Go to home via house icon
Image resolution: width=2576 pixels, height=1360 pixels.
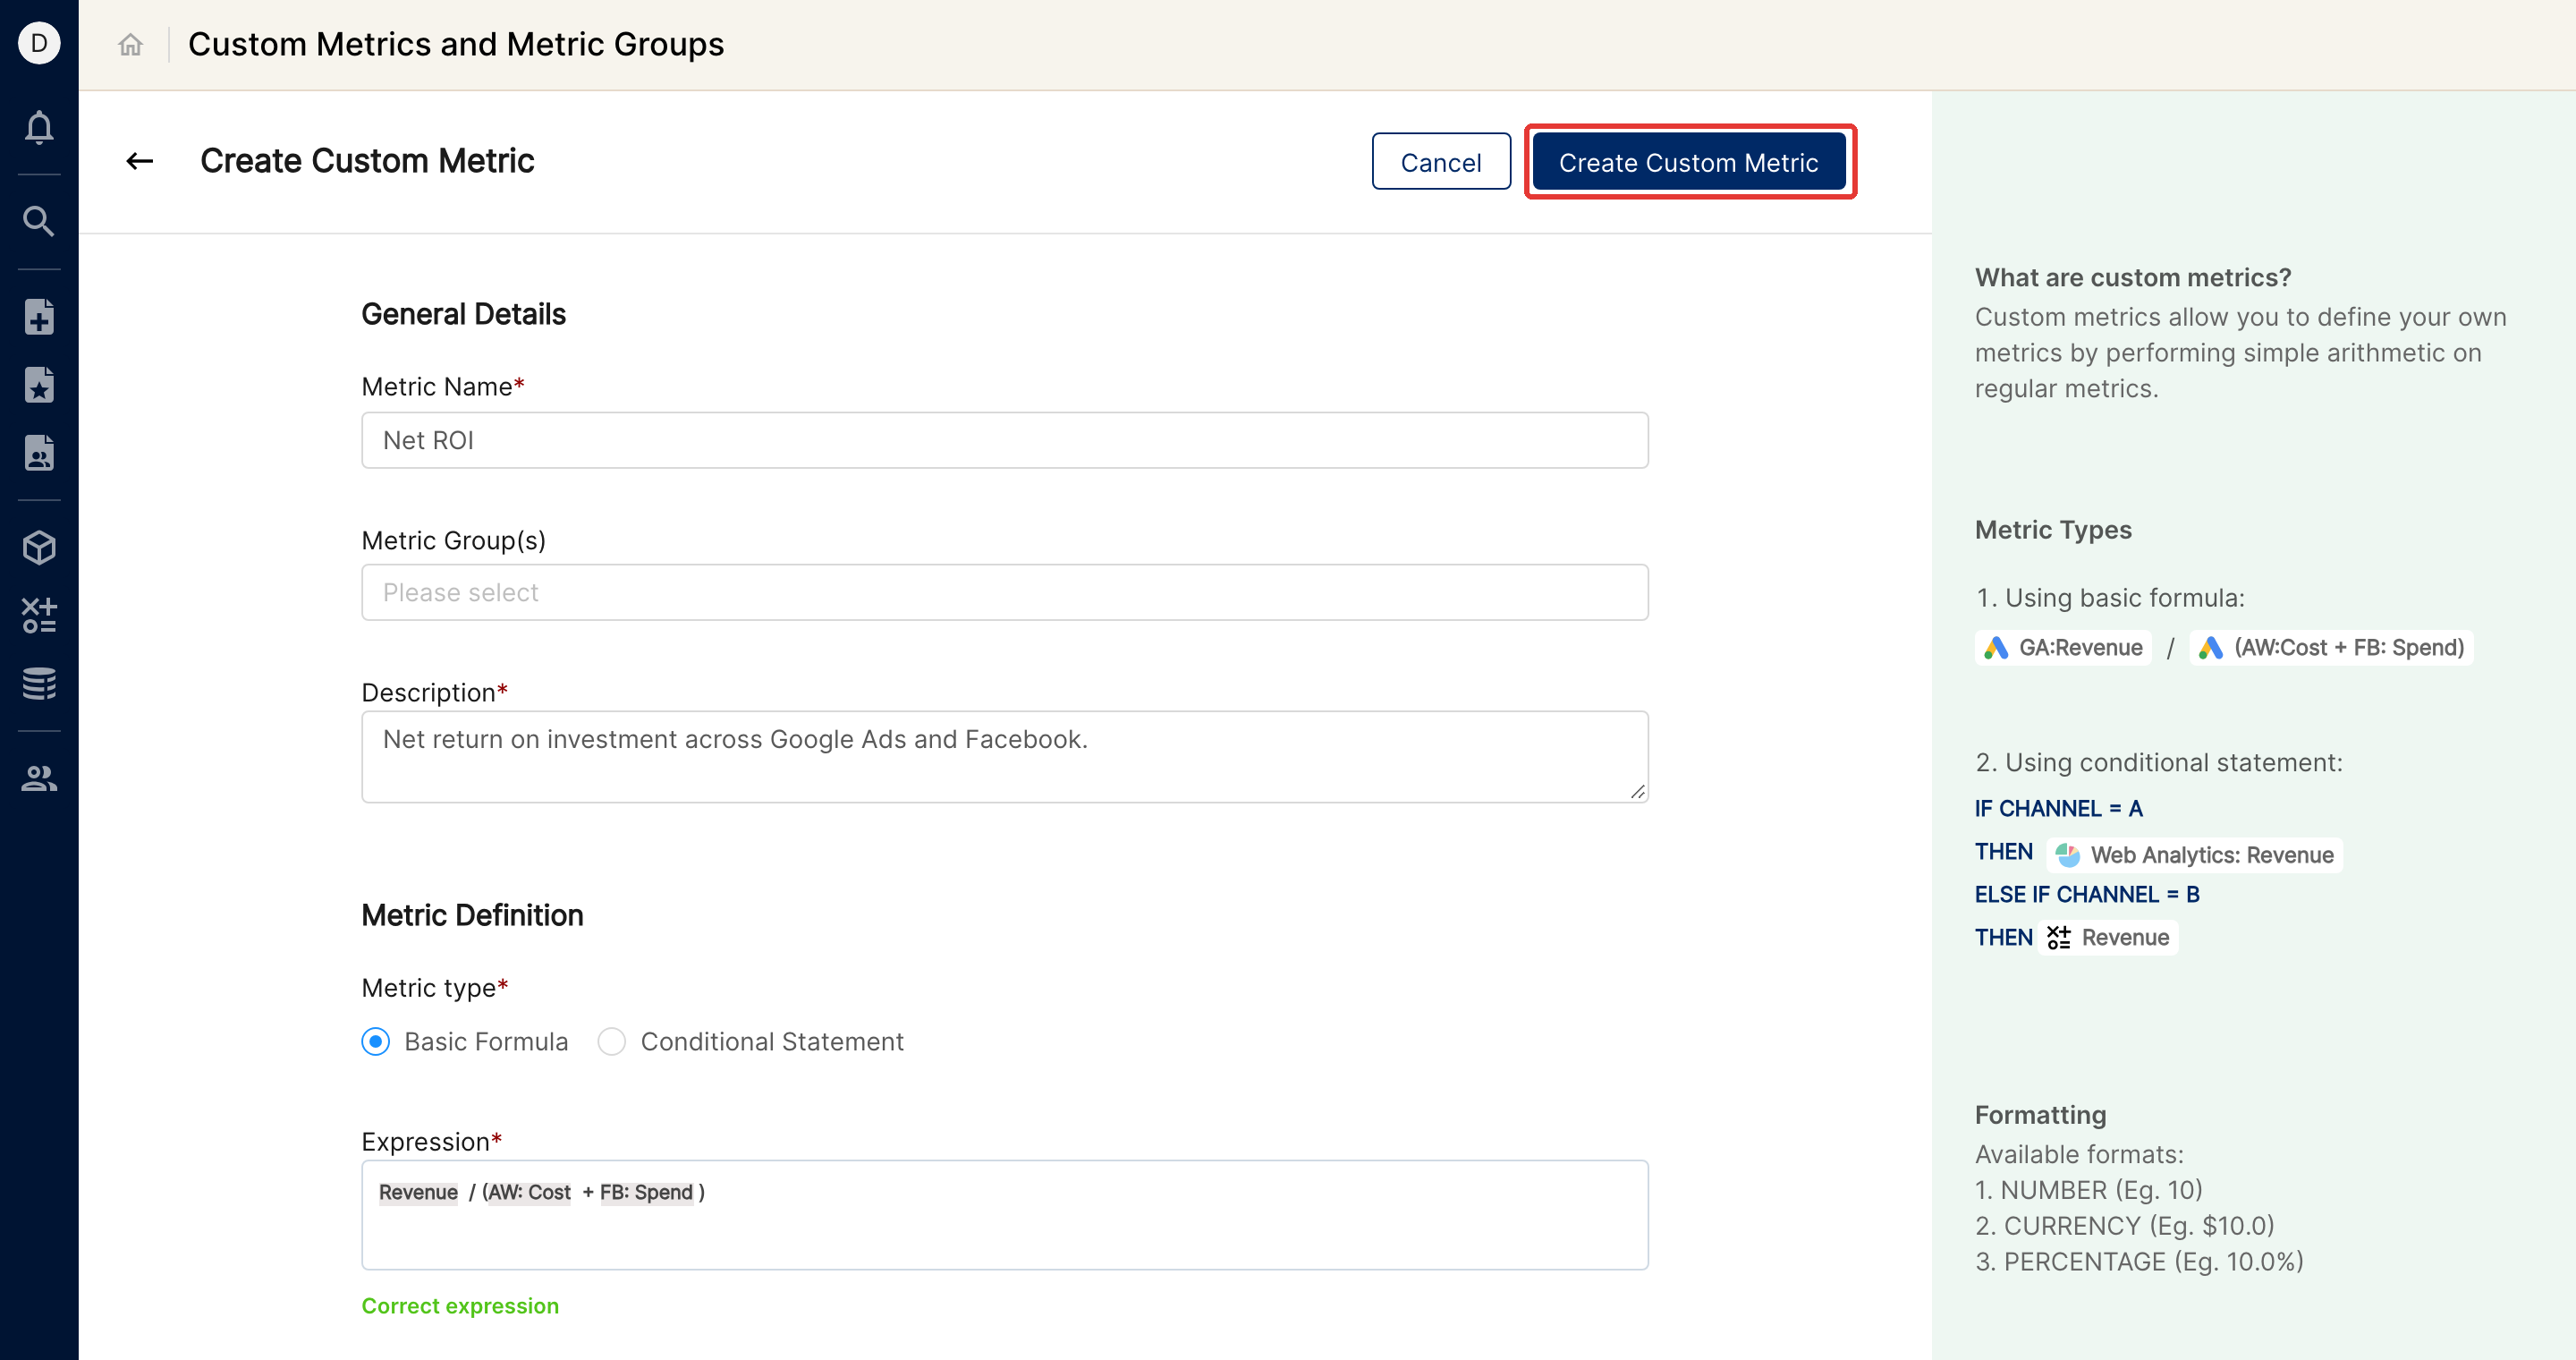point(130,44)
